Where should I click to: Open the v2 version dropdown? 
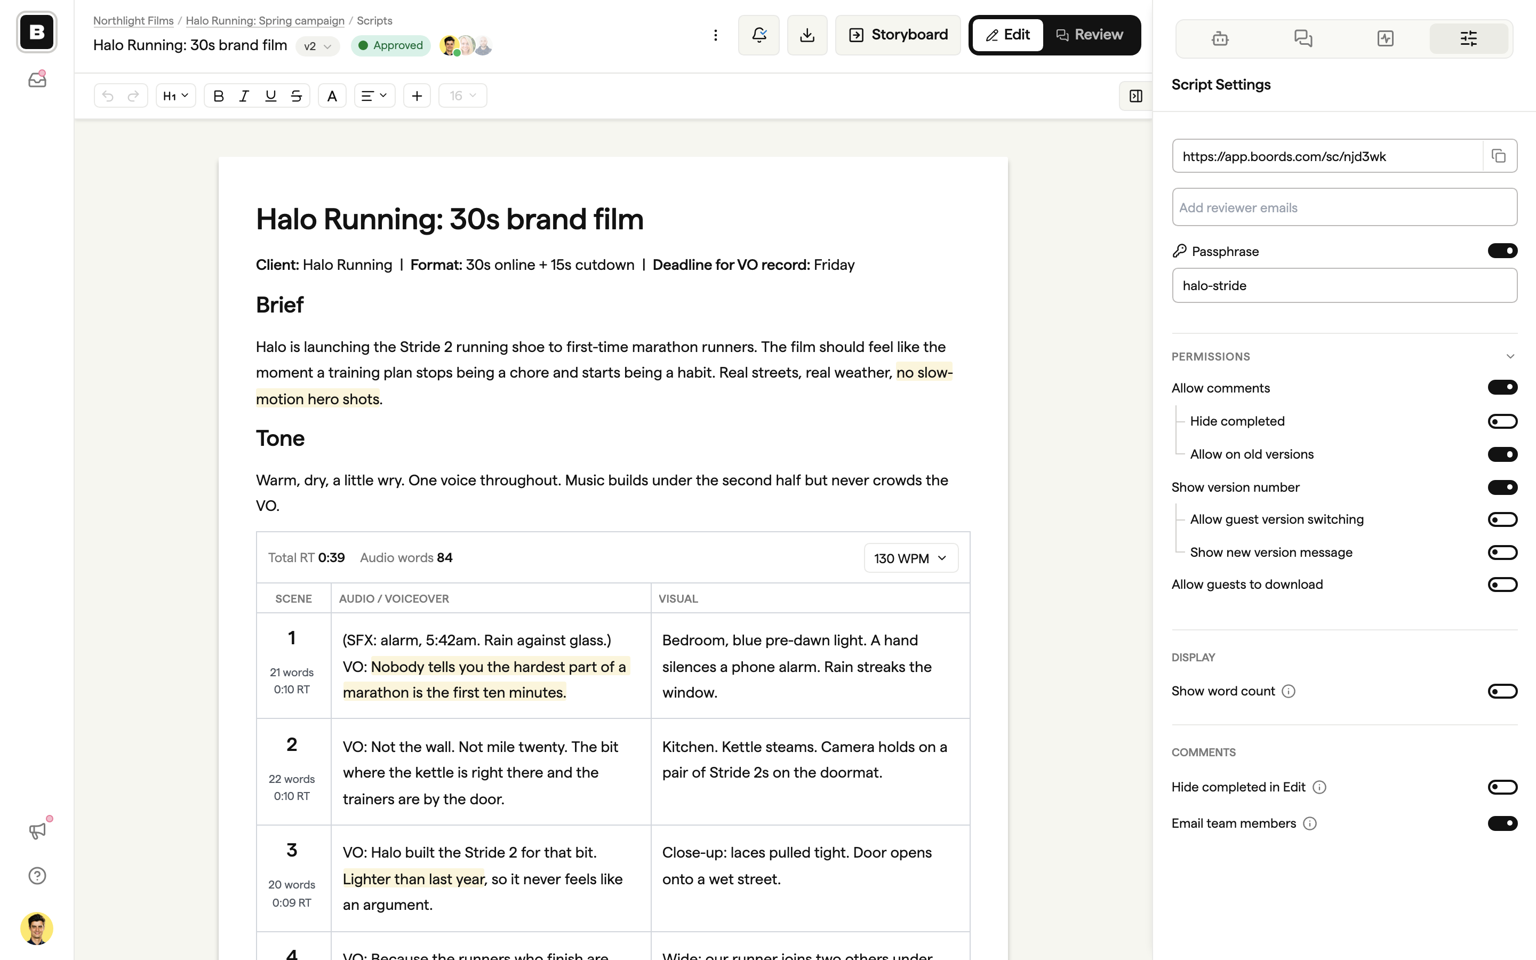click(317, 46)
